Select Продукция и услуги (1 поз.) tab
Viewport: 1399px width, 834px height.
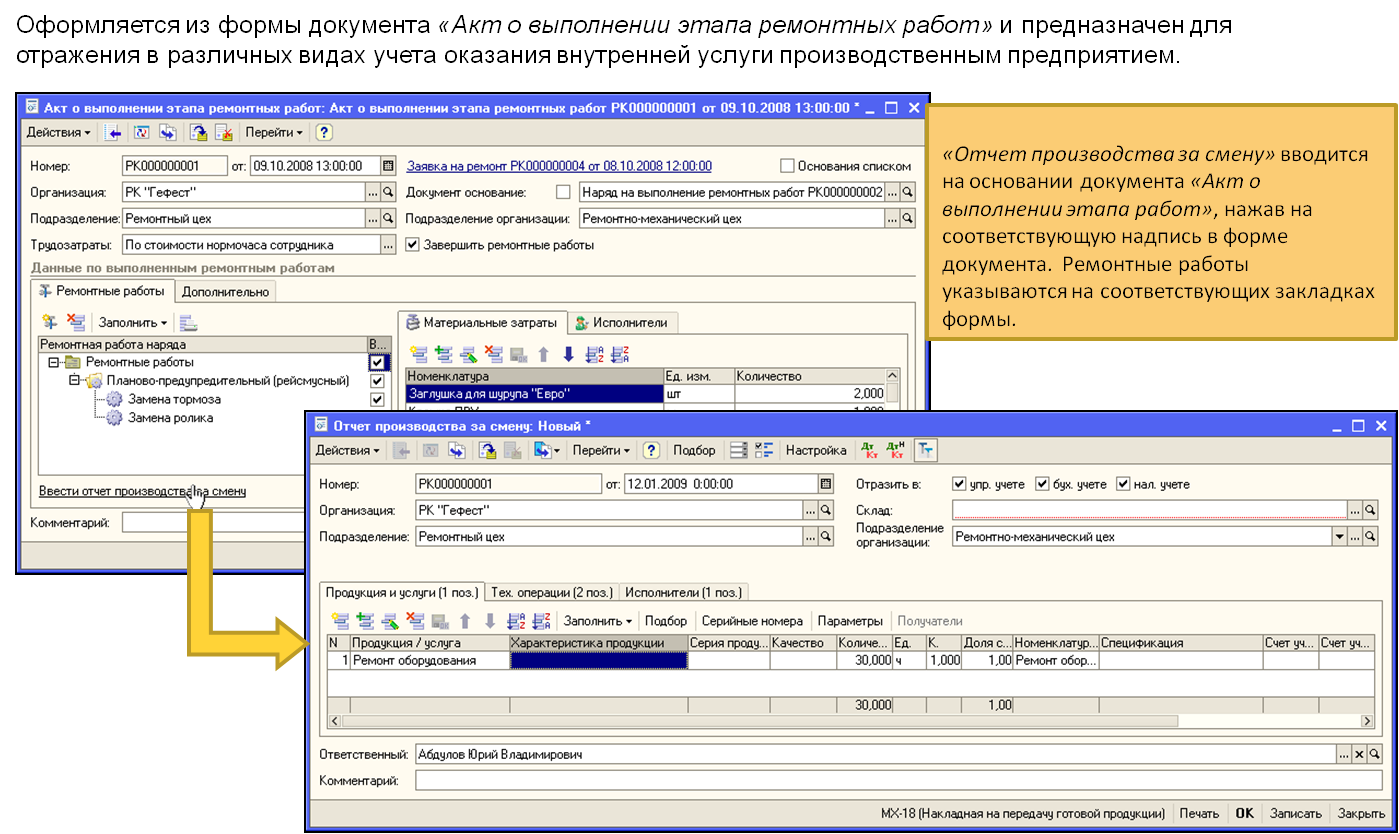point(402,592)
